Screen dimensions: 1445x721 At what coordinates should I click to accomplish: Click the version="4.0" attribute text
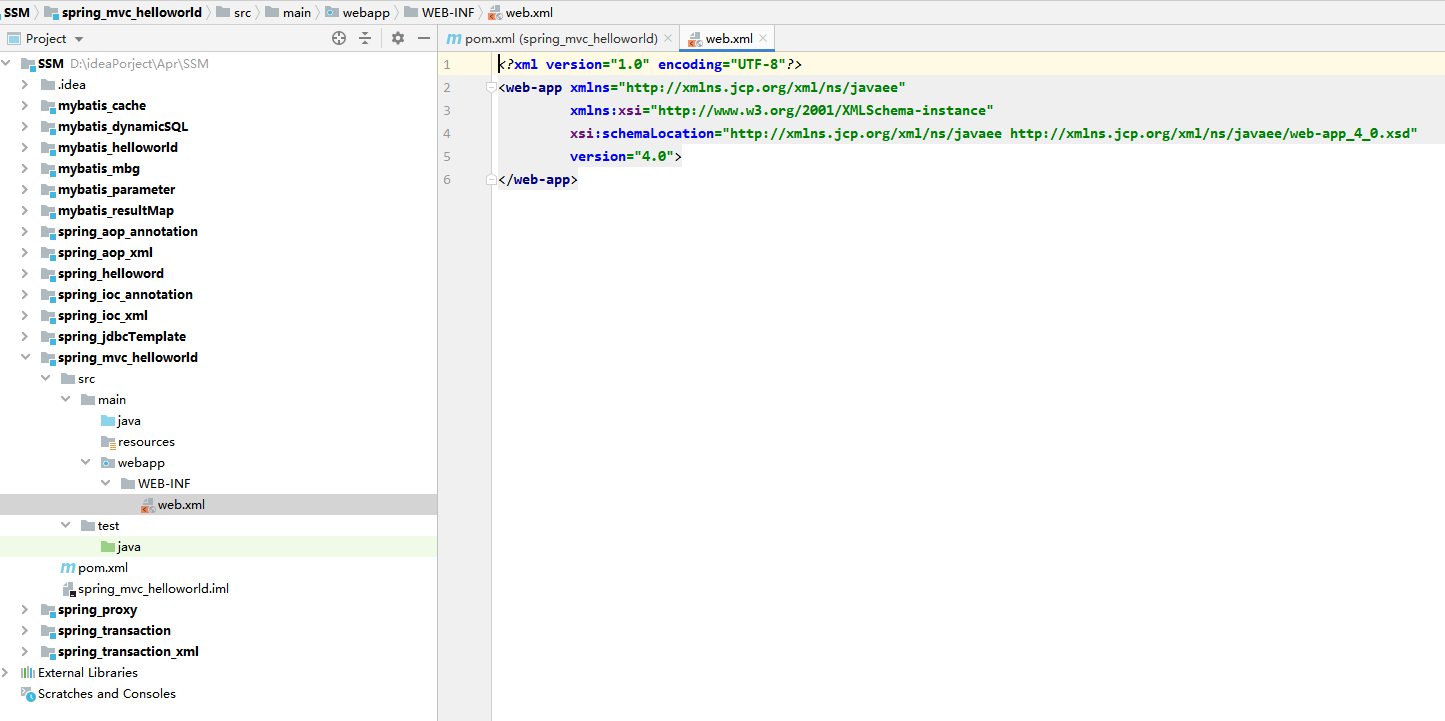[622, 157]
